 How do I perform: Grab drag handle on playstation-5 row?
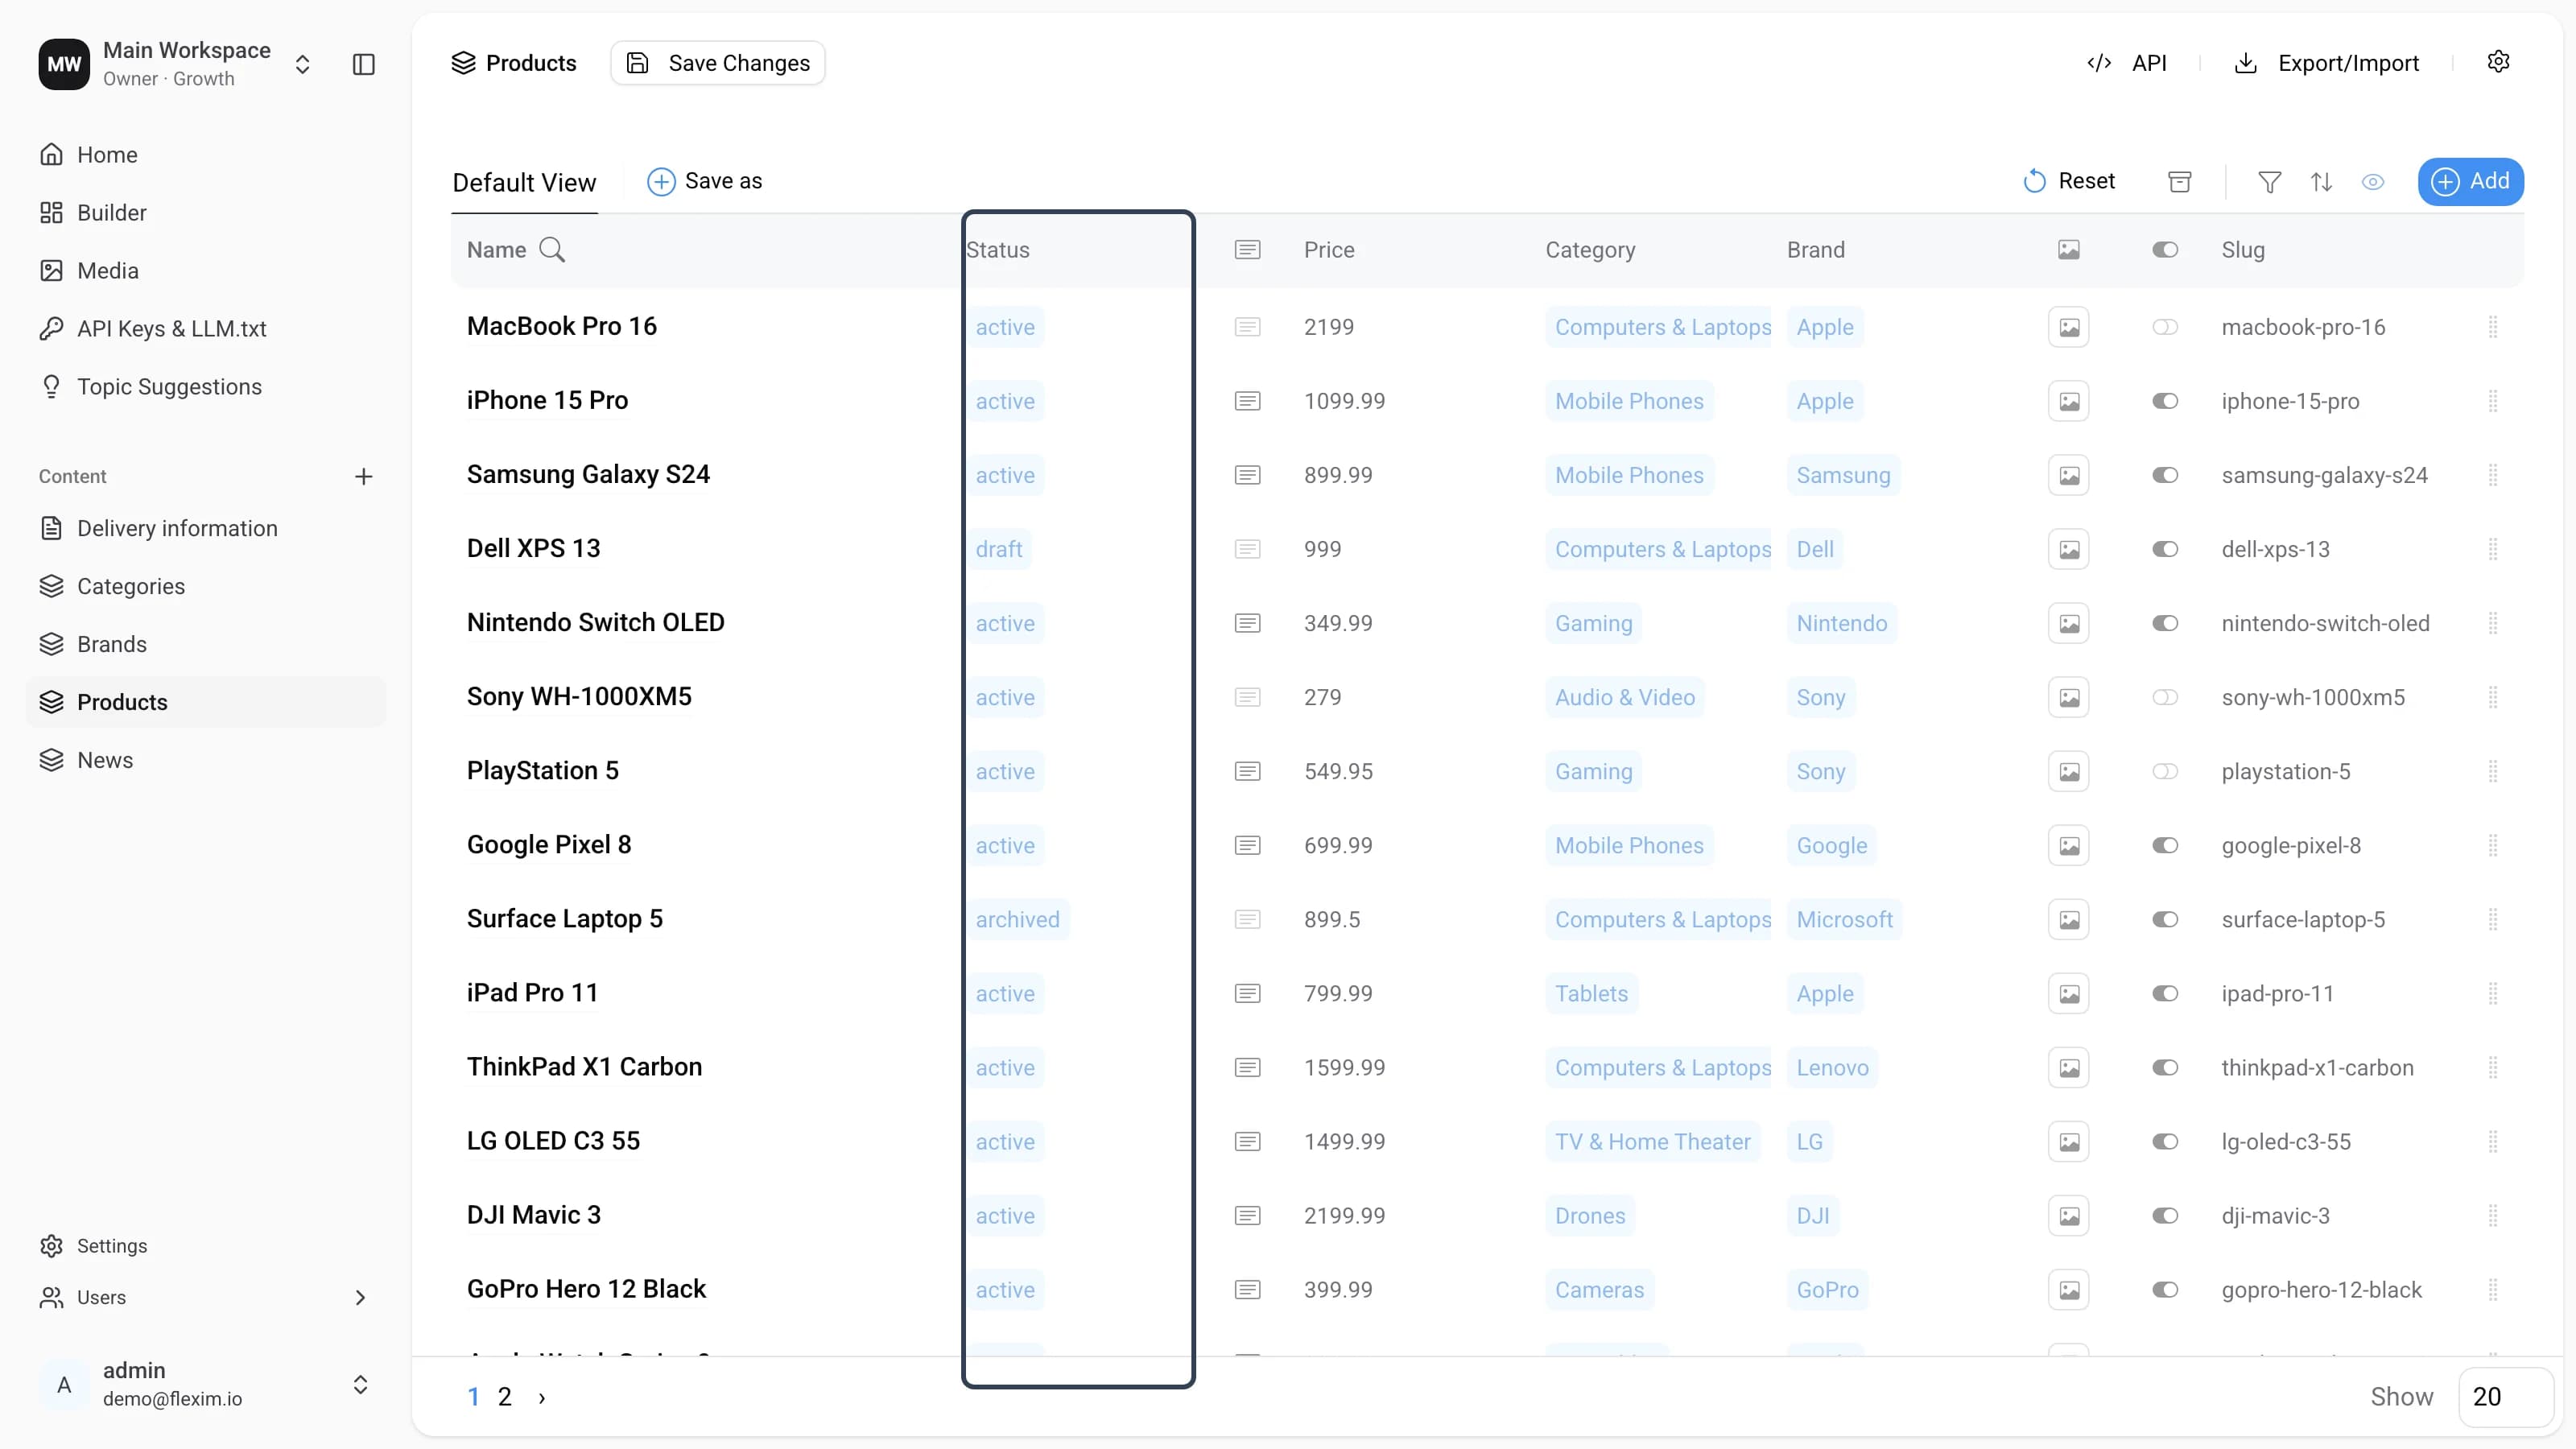pos(2492,771)
